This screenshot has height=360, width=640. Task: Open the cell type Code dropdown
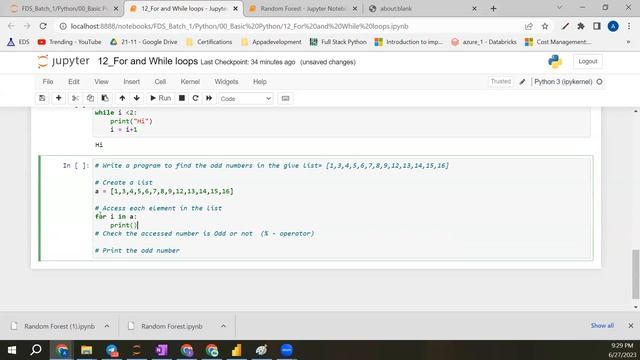pyautogui.click(x=246, y=98)
